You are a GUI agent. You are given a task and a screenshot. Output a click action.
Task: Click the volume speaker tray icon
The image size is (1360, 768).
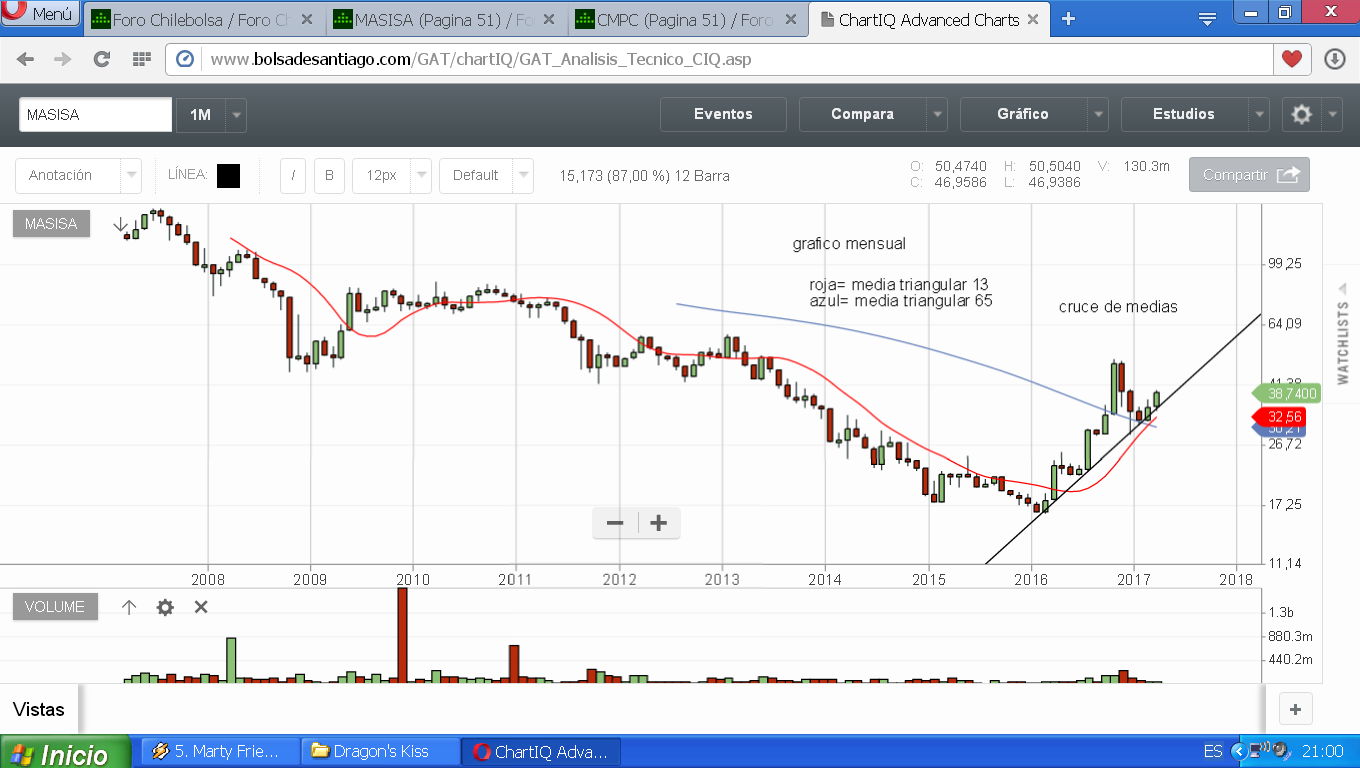(1280, 751)
